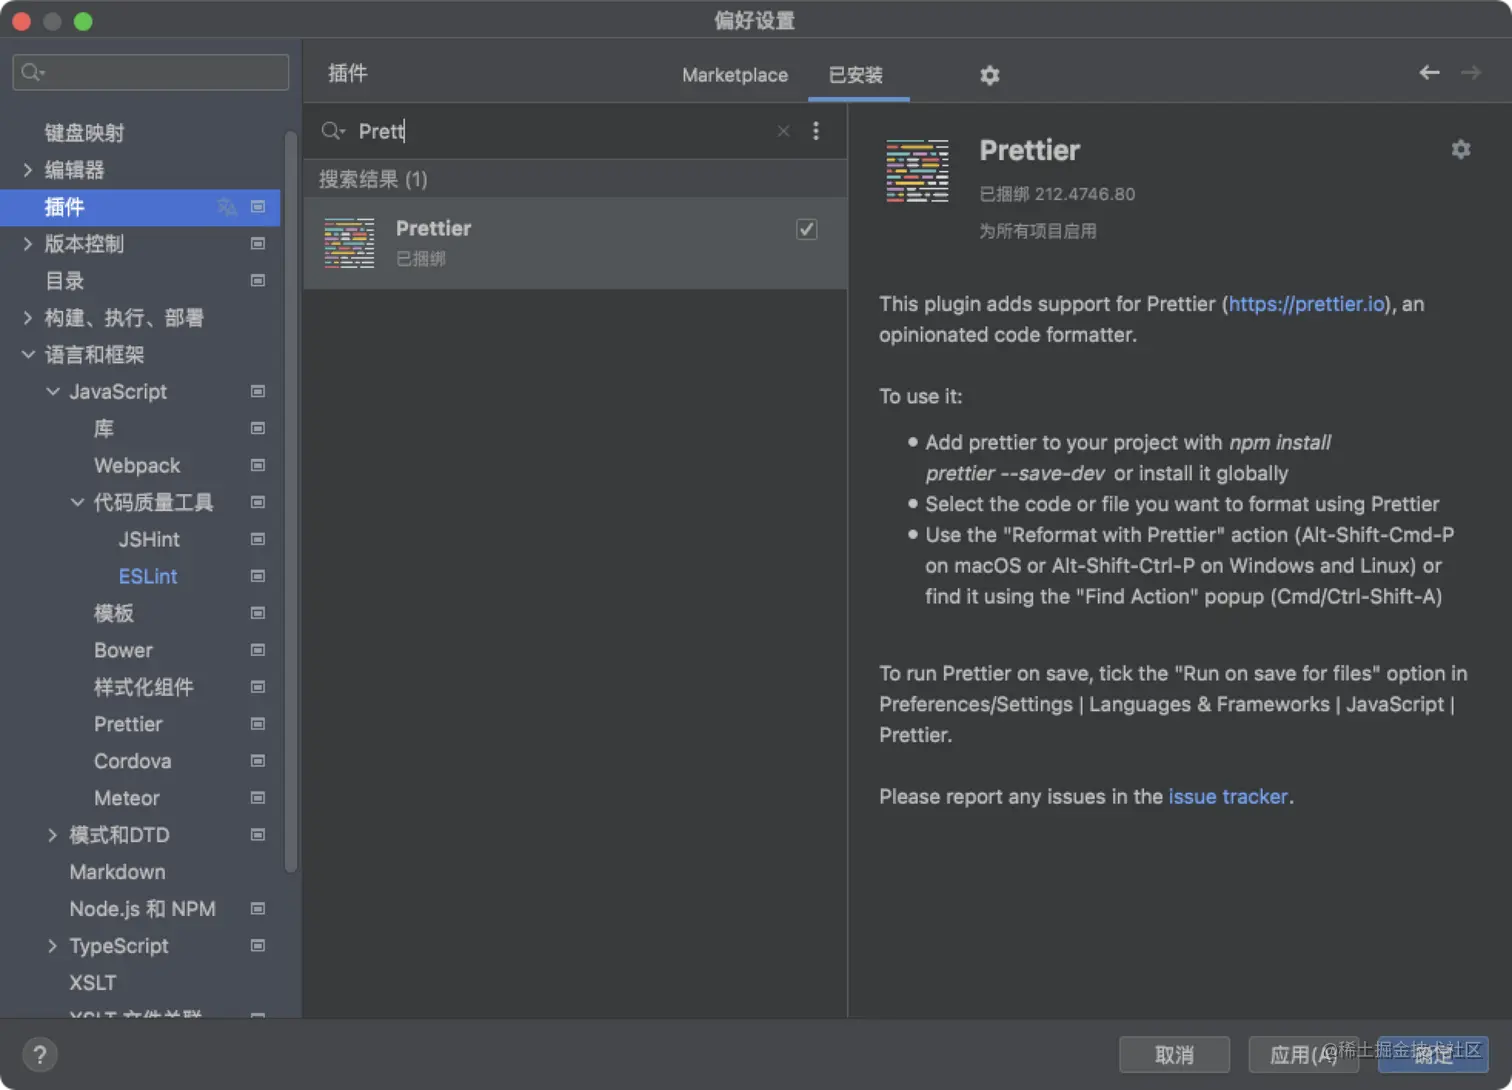Clear the plugin search with the X icon
Viewport: 1512px width, 1090px height.
pos(784,131)
